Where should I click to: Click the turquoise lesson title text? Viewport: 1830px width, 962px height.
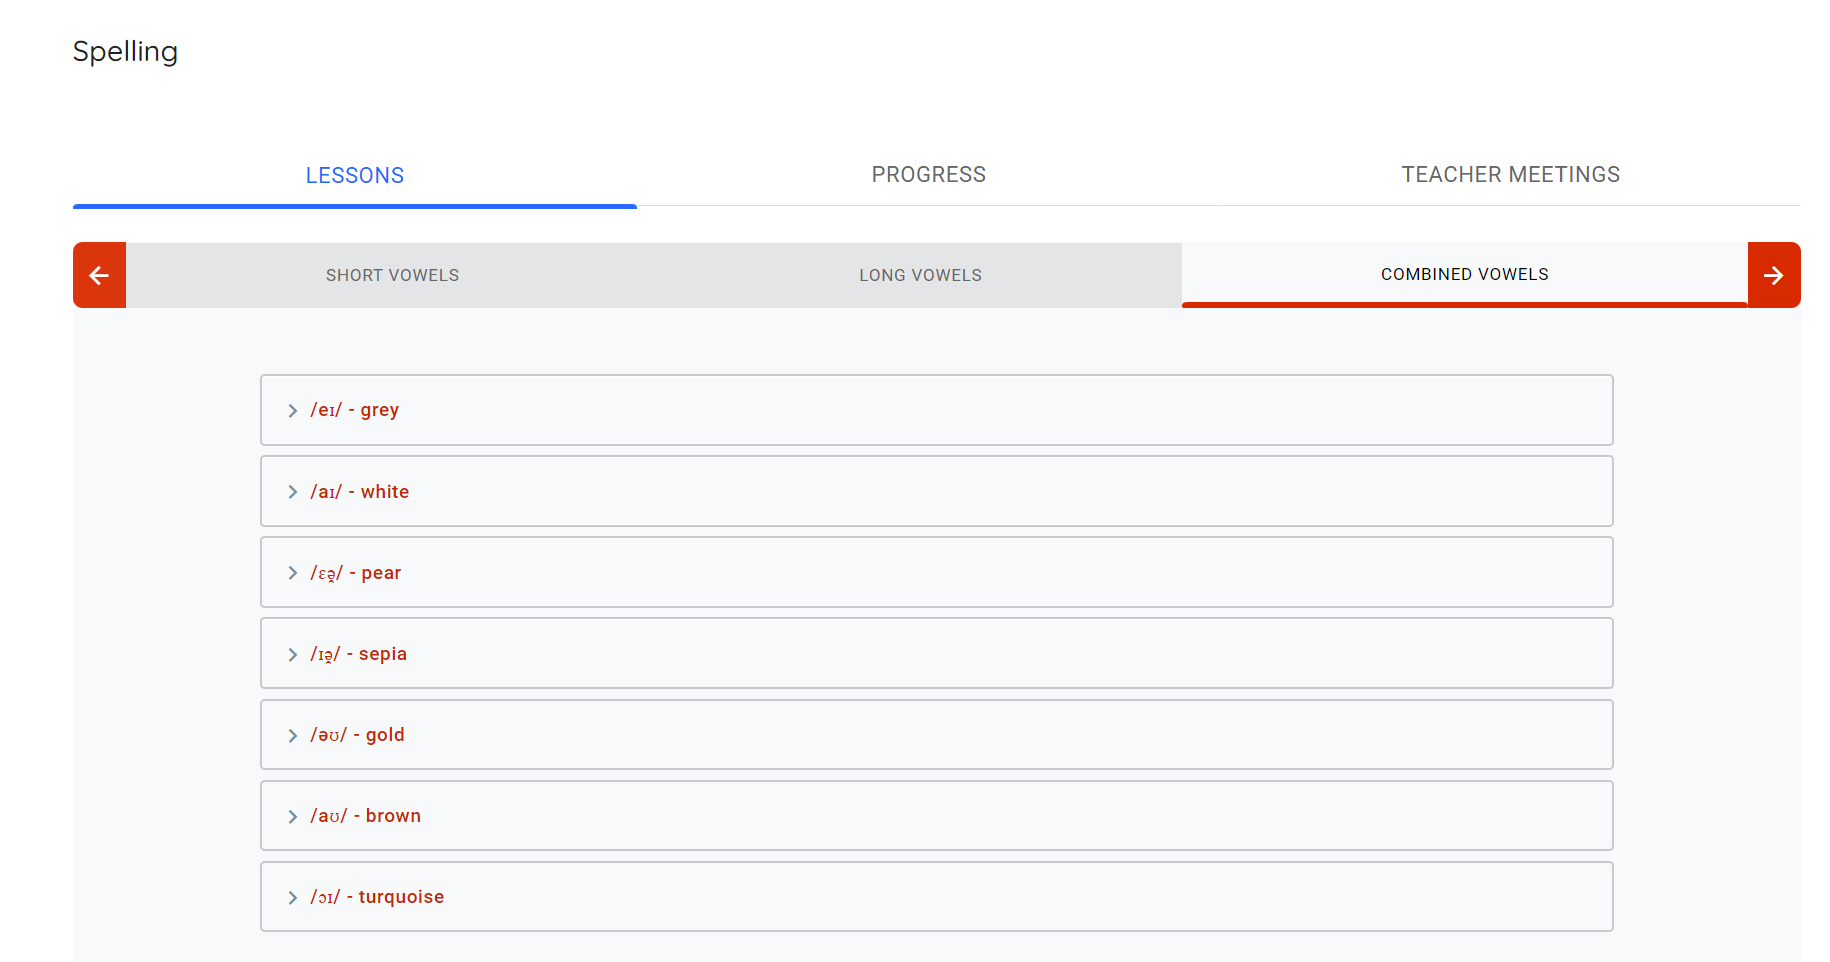pos(377,897)
